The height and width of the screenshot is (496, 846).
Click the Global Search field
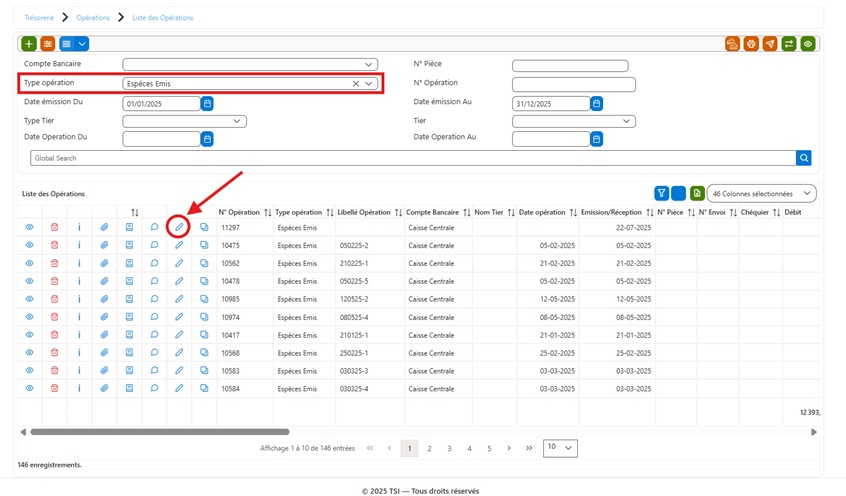[413, 158]
